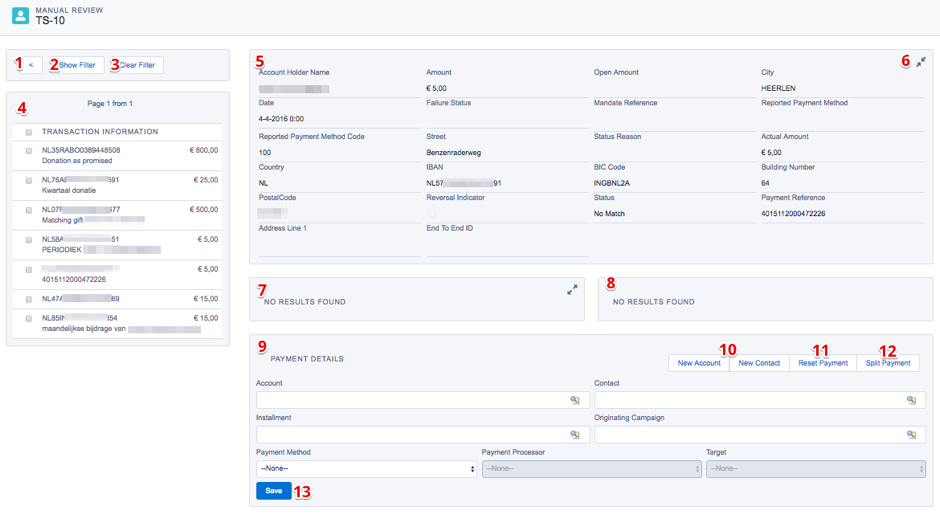
Task: Open the Payment Processor dropdown
Action: [x=592, y=468]
